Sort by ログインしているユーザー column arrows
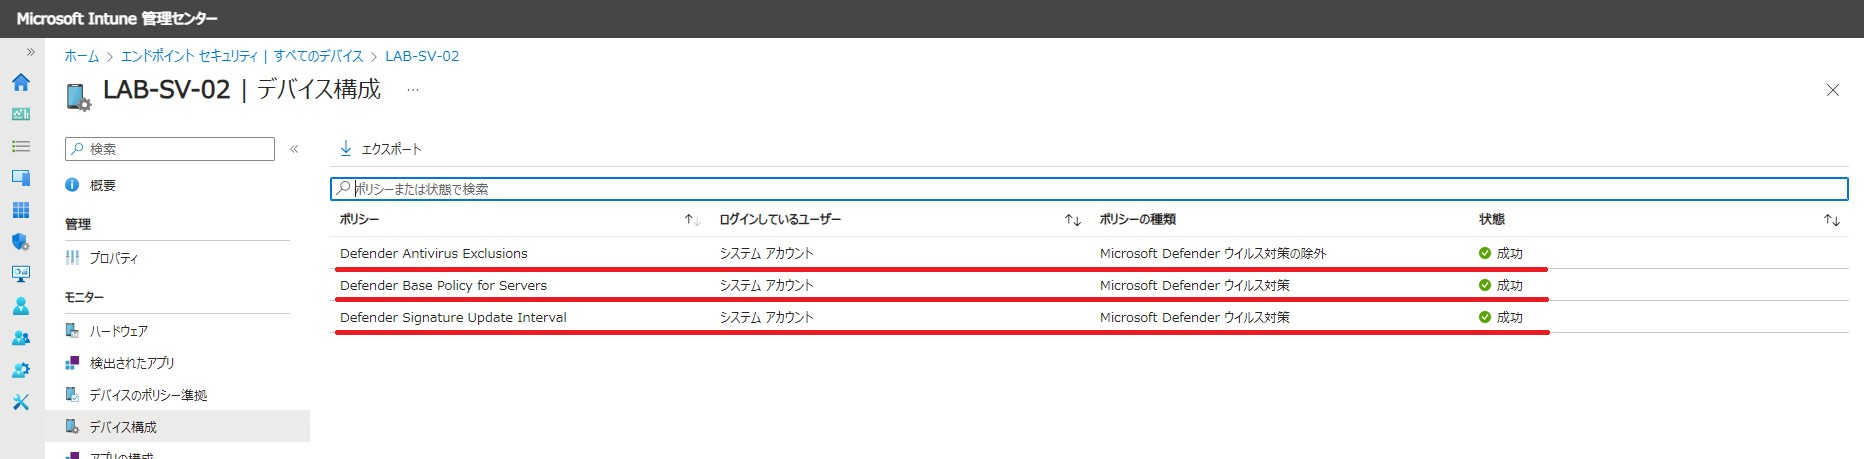The height and width of the screenshot is (459, 1864). pos(1072,220)
